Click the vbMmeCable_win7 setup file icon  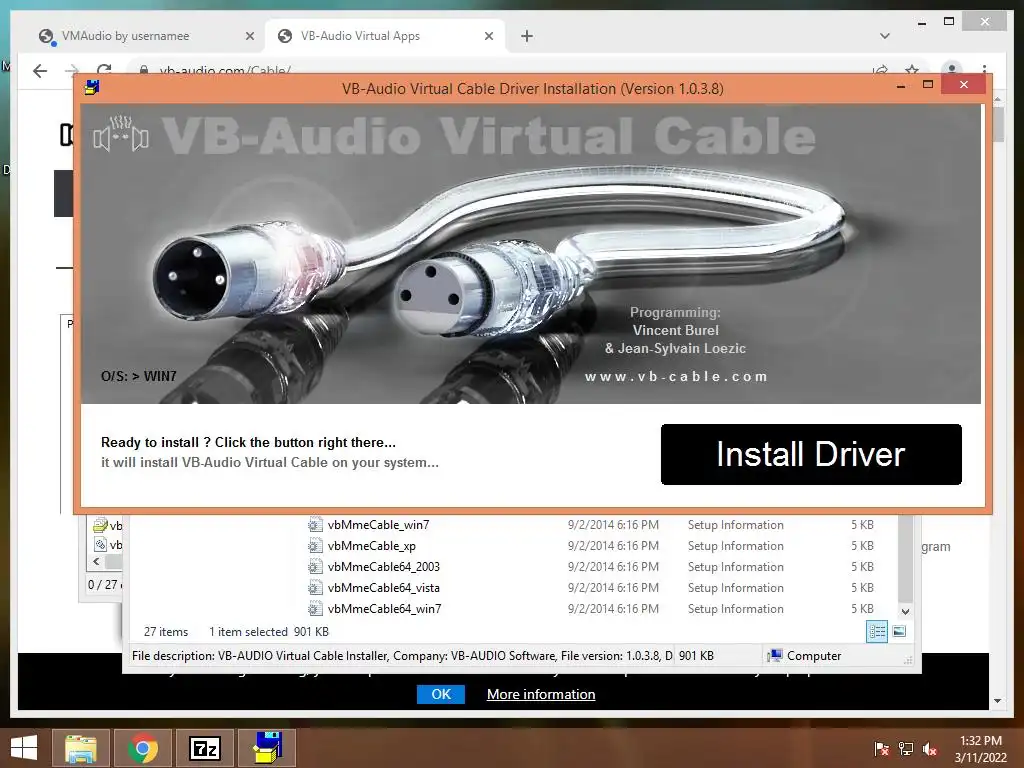click(315, 524)
